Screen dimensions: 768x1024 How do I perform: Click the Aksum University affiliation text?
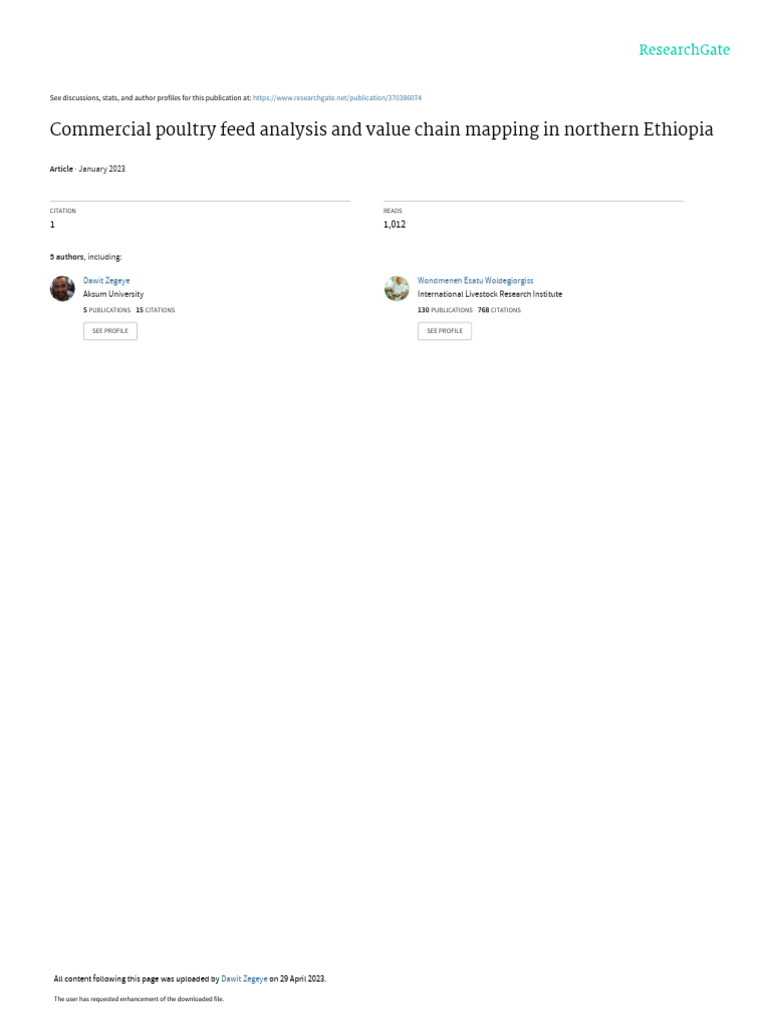[x=113, y=295]
